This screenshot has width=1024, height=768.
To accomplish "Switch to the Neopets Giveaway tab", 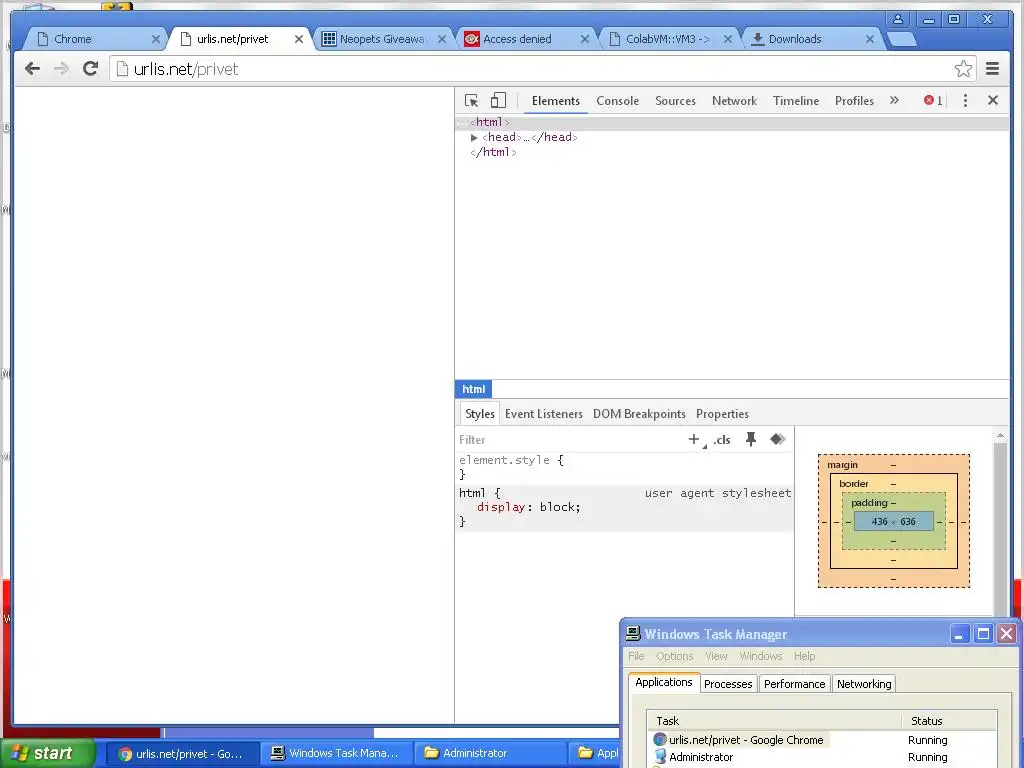I will [x=381, y=39].
